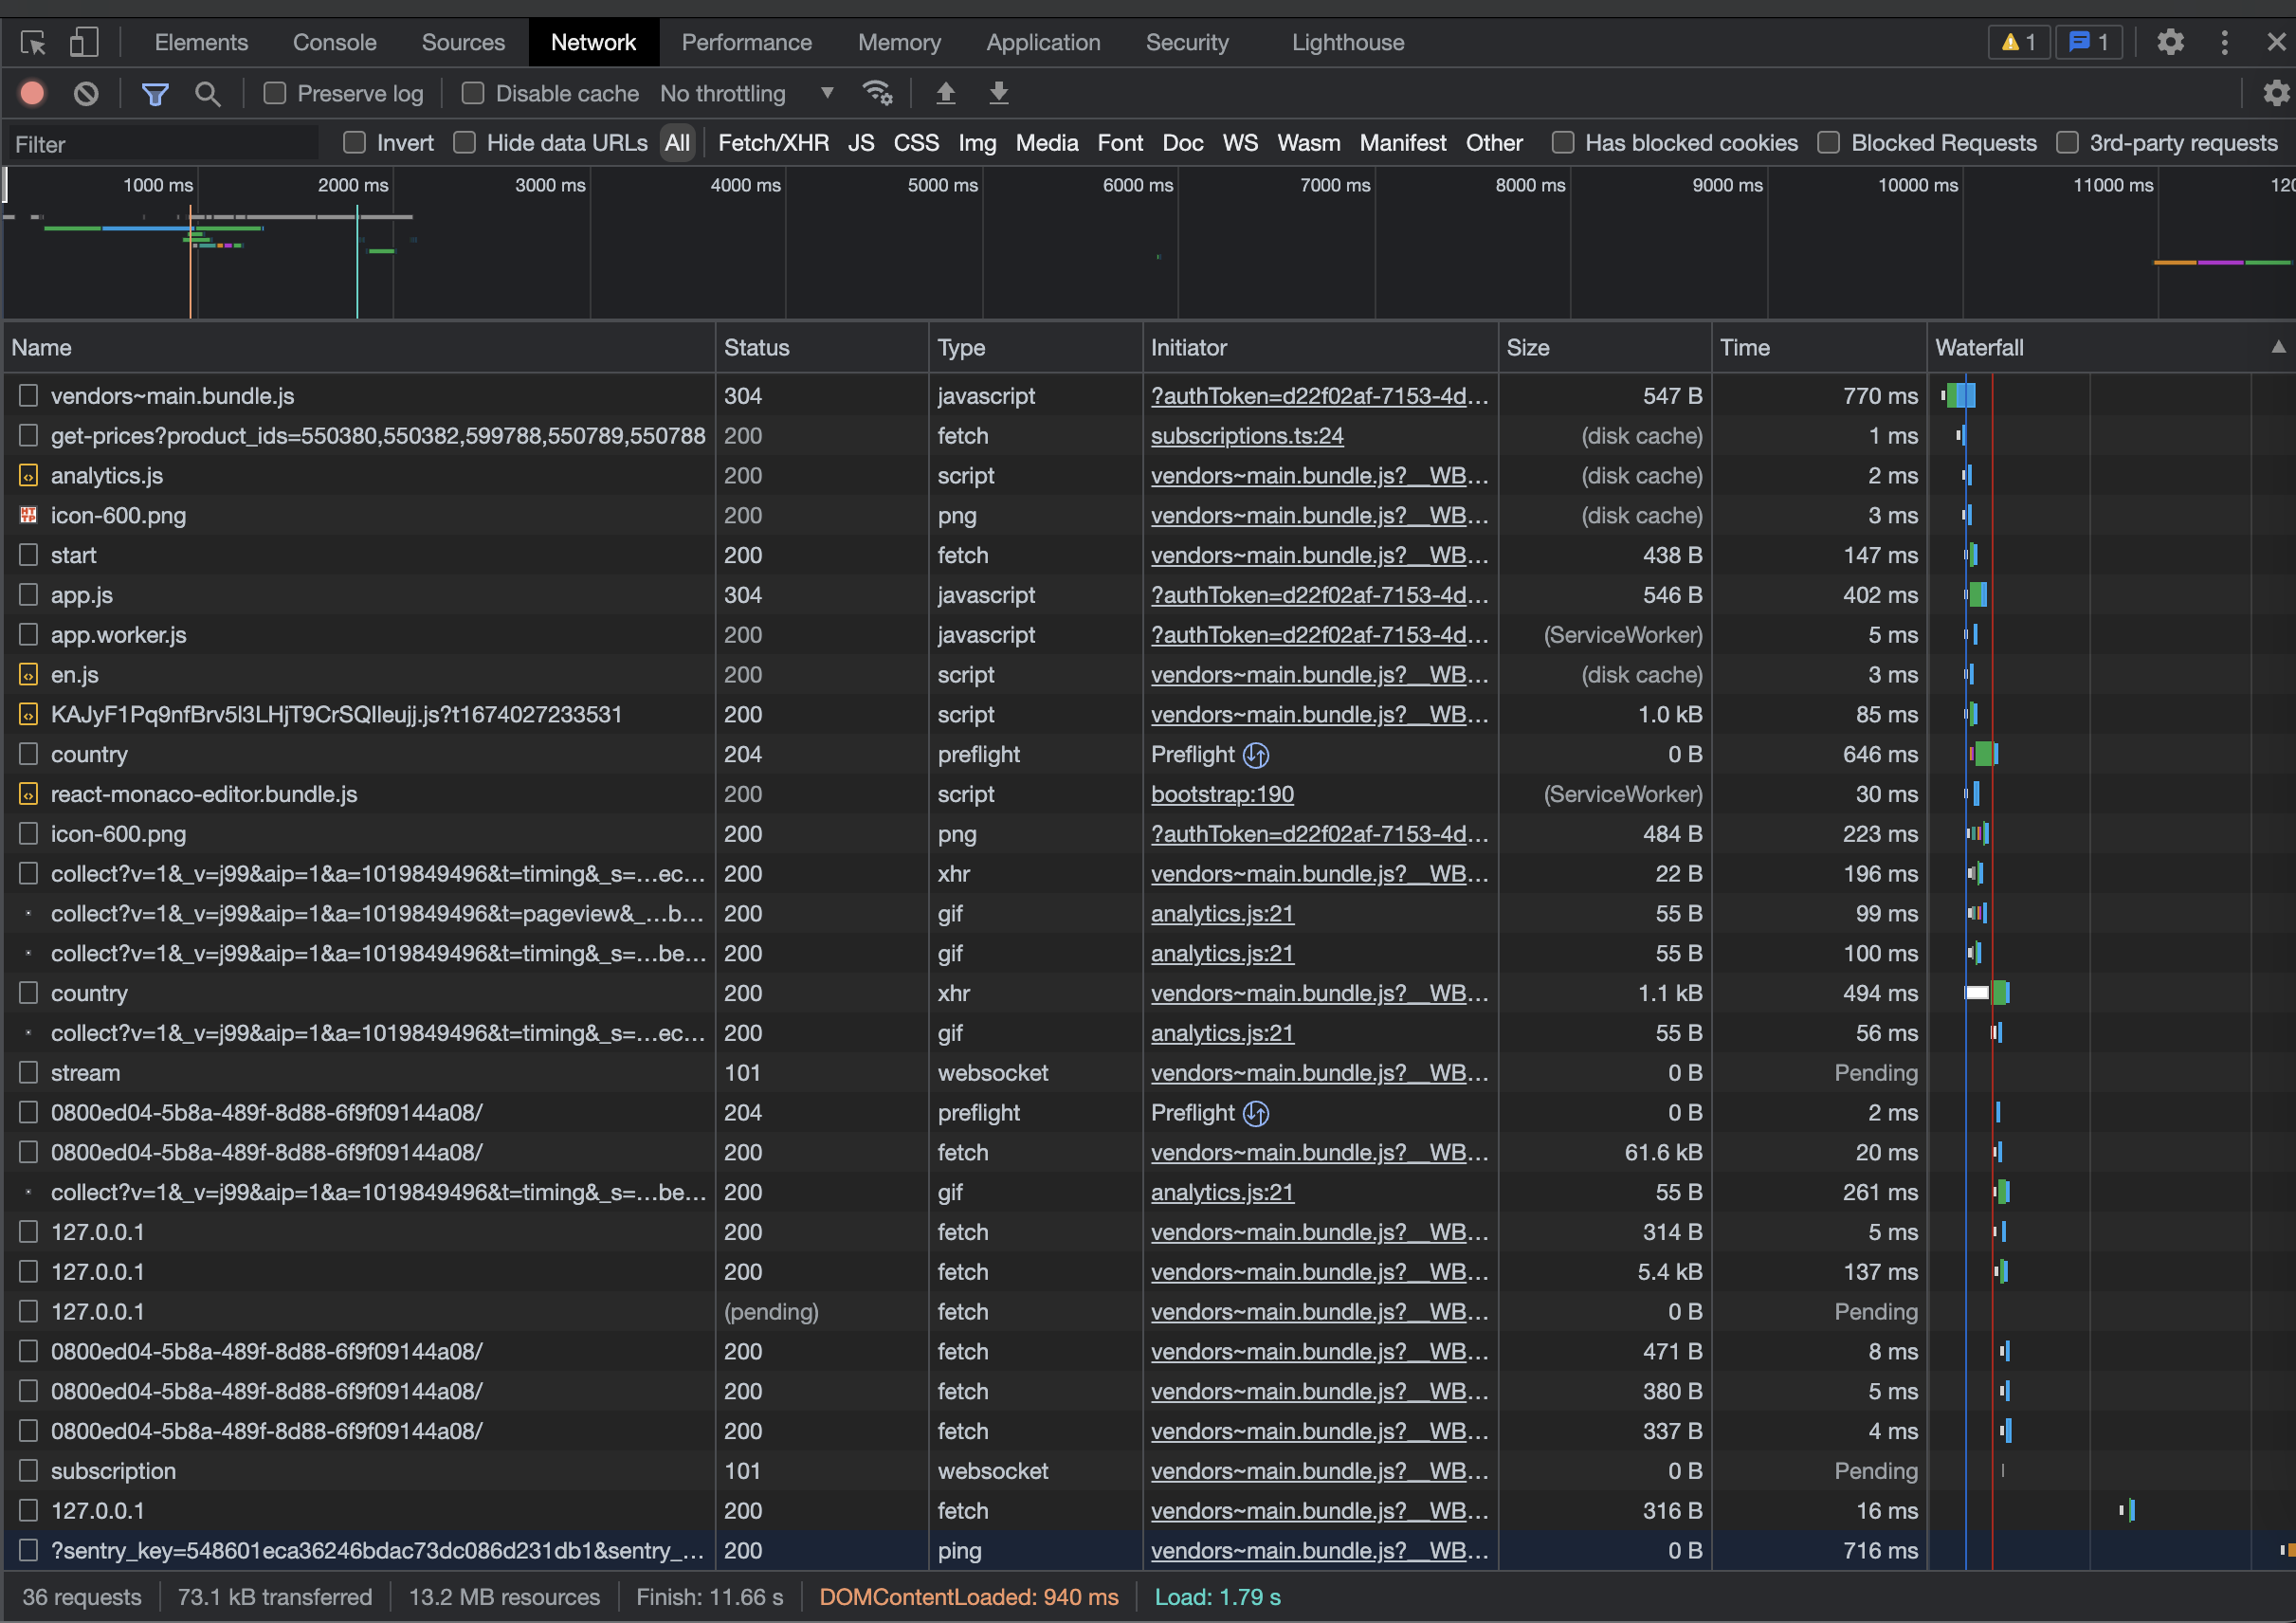Check the Disable cache option
This screenshot has height=1623, width=2296.
coord(473,94)
